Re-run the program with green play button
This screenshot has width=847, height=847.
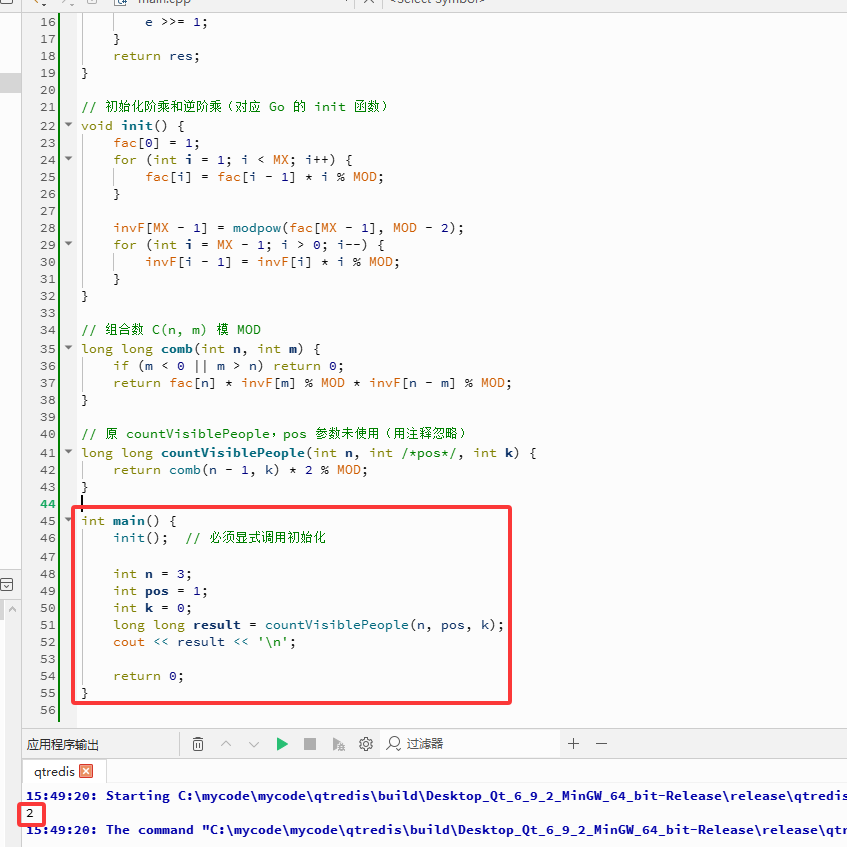click(x=282, y=744)
